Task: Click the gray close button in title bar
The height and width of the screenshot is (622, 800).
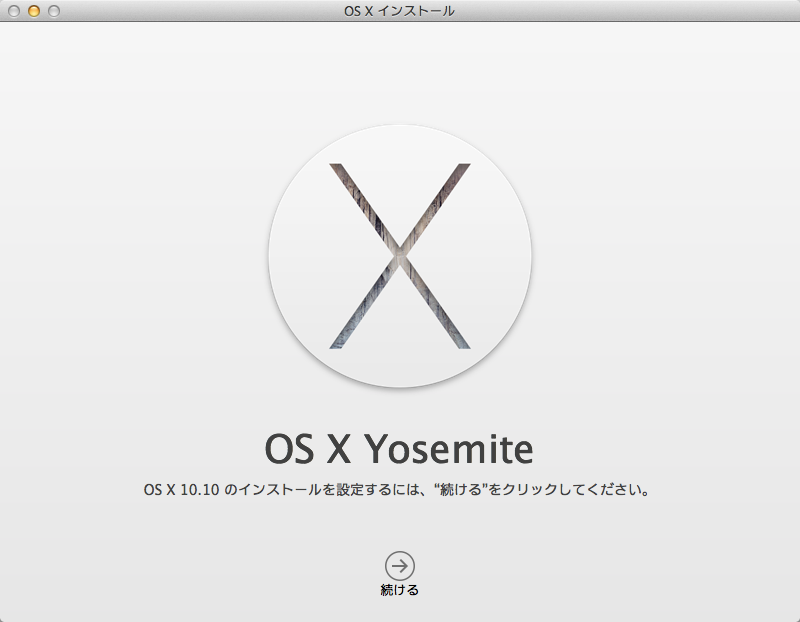Action: 14,11
